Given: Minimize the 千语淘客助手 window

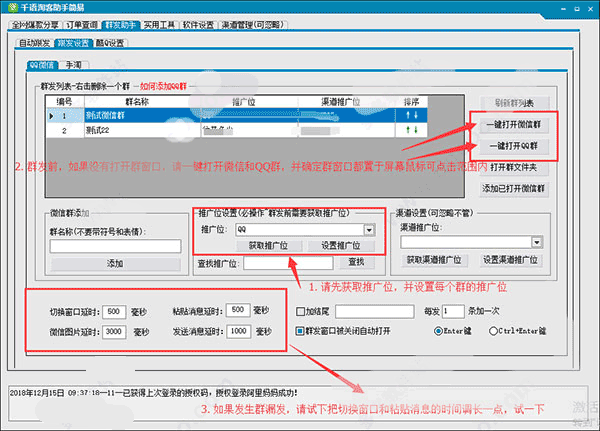Looking at the screenshot, I should (564, 8).
